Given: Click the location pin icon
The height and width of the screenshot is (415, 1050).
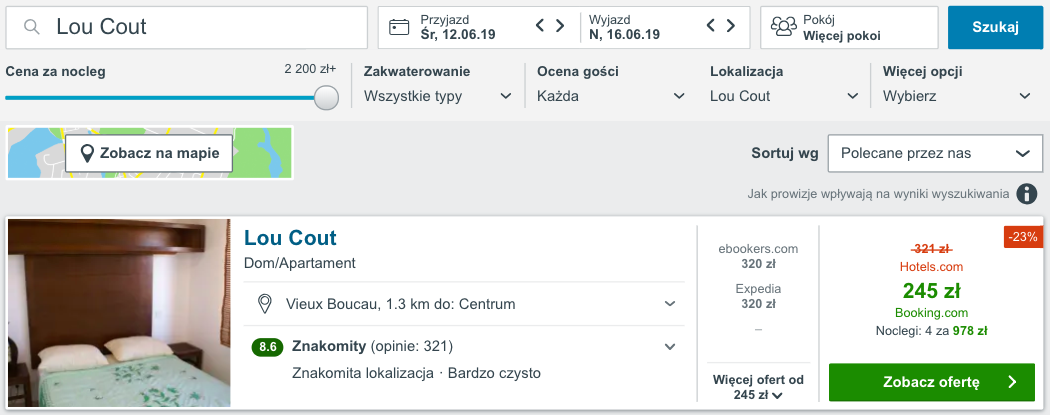Looking at the screenshot, I should coord(265,303).
